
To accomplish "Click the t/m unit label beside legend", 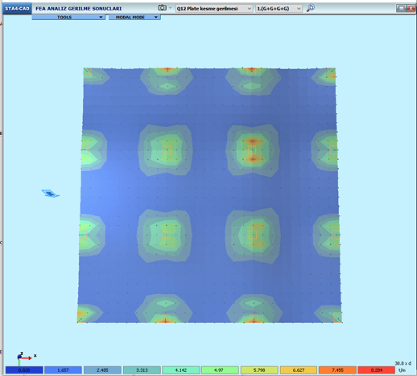I will [402, 370].
